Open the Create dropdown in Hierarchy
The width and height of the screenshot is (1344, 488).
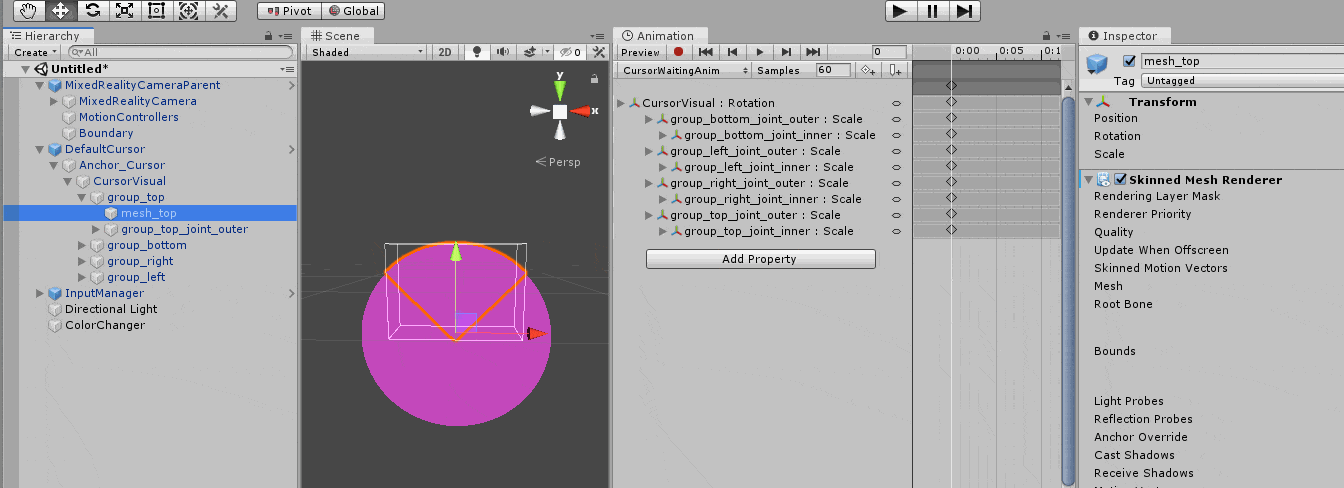pos(35,52)
